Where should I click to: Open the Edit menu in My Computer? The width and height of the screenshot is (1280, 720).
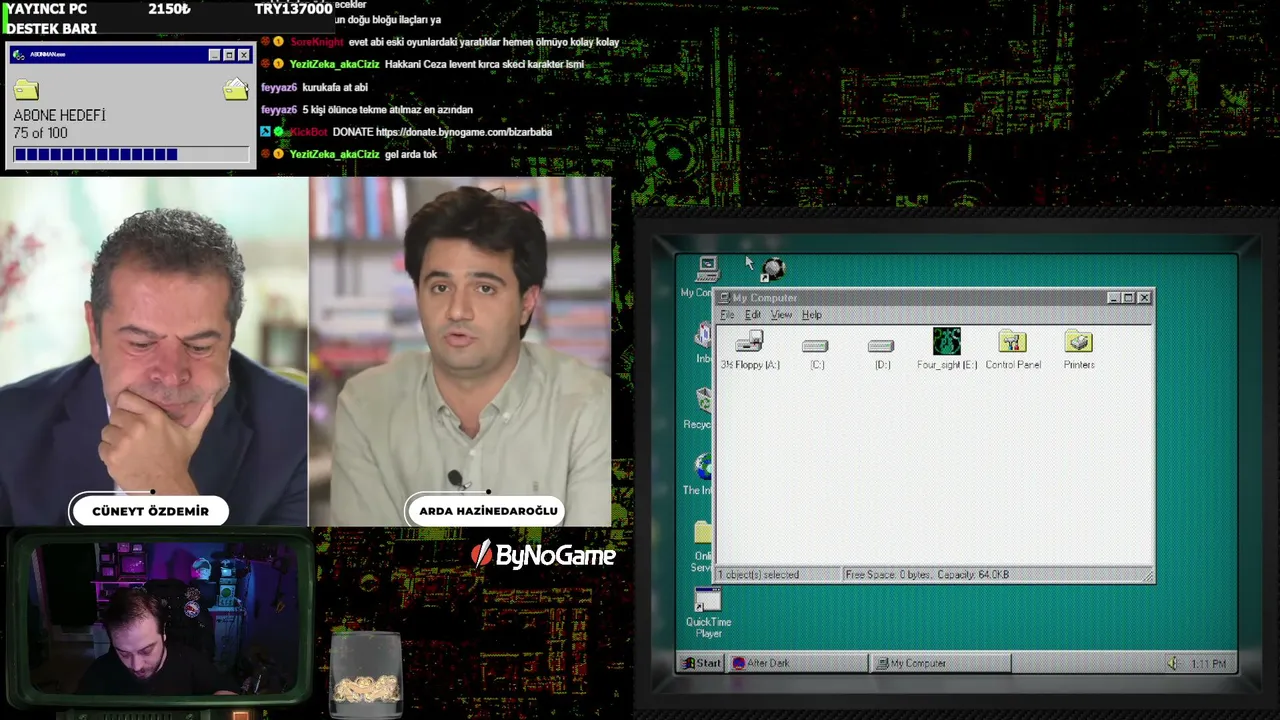pos(752,315)
